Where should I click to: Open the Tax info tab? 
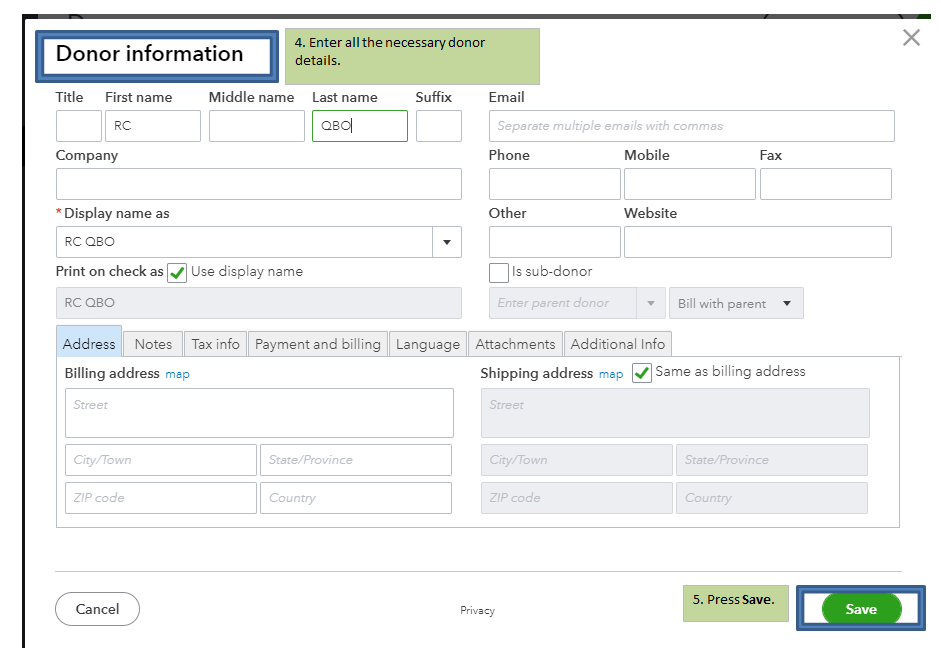pyautogui.click(x=216, y=344)
